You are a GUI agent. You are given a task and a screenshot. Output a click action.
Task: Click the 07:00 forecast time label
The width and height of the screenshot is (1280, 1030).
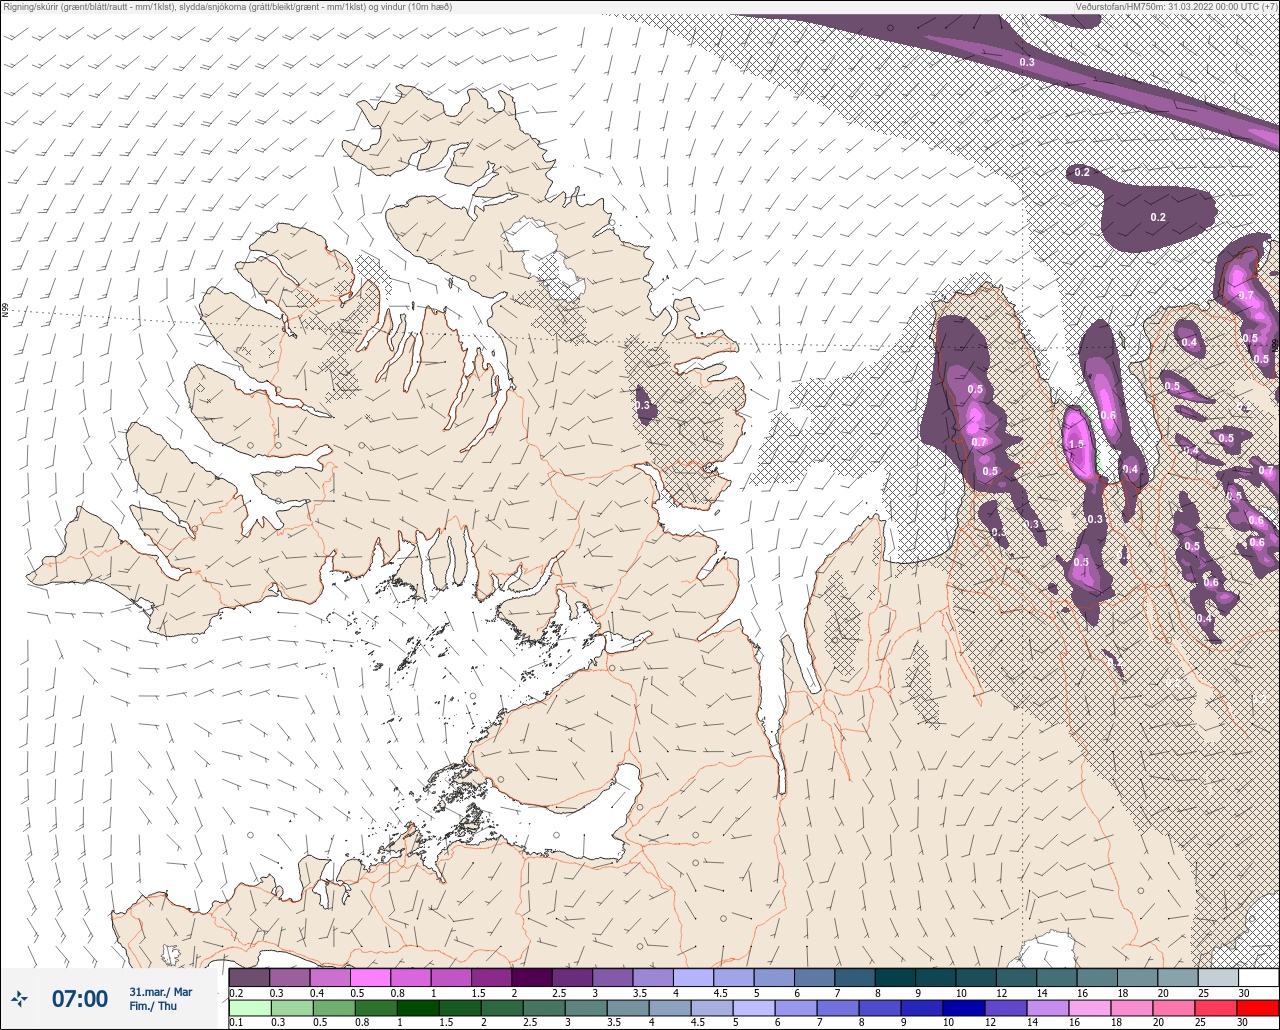(x=80, y=998)
